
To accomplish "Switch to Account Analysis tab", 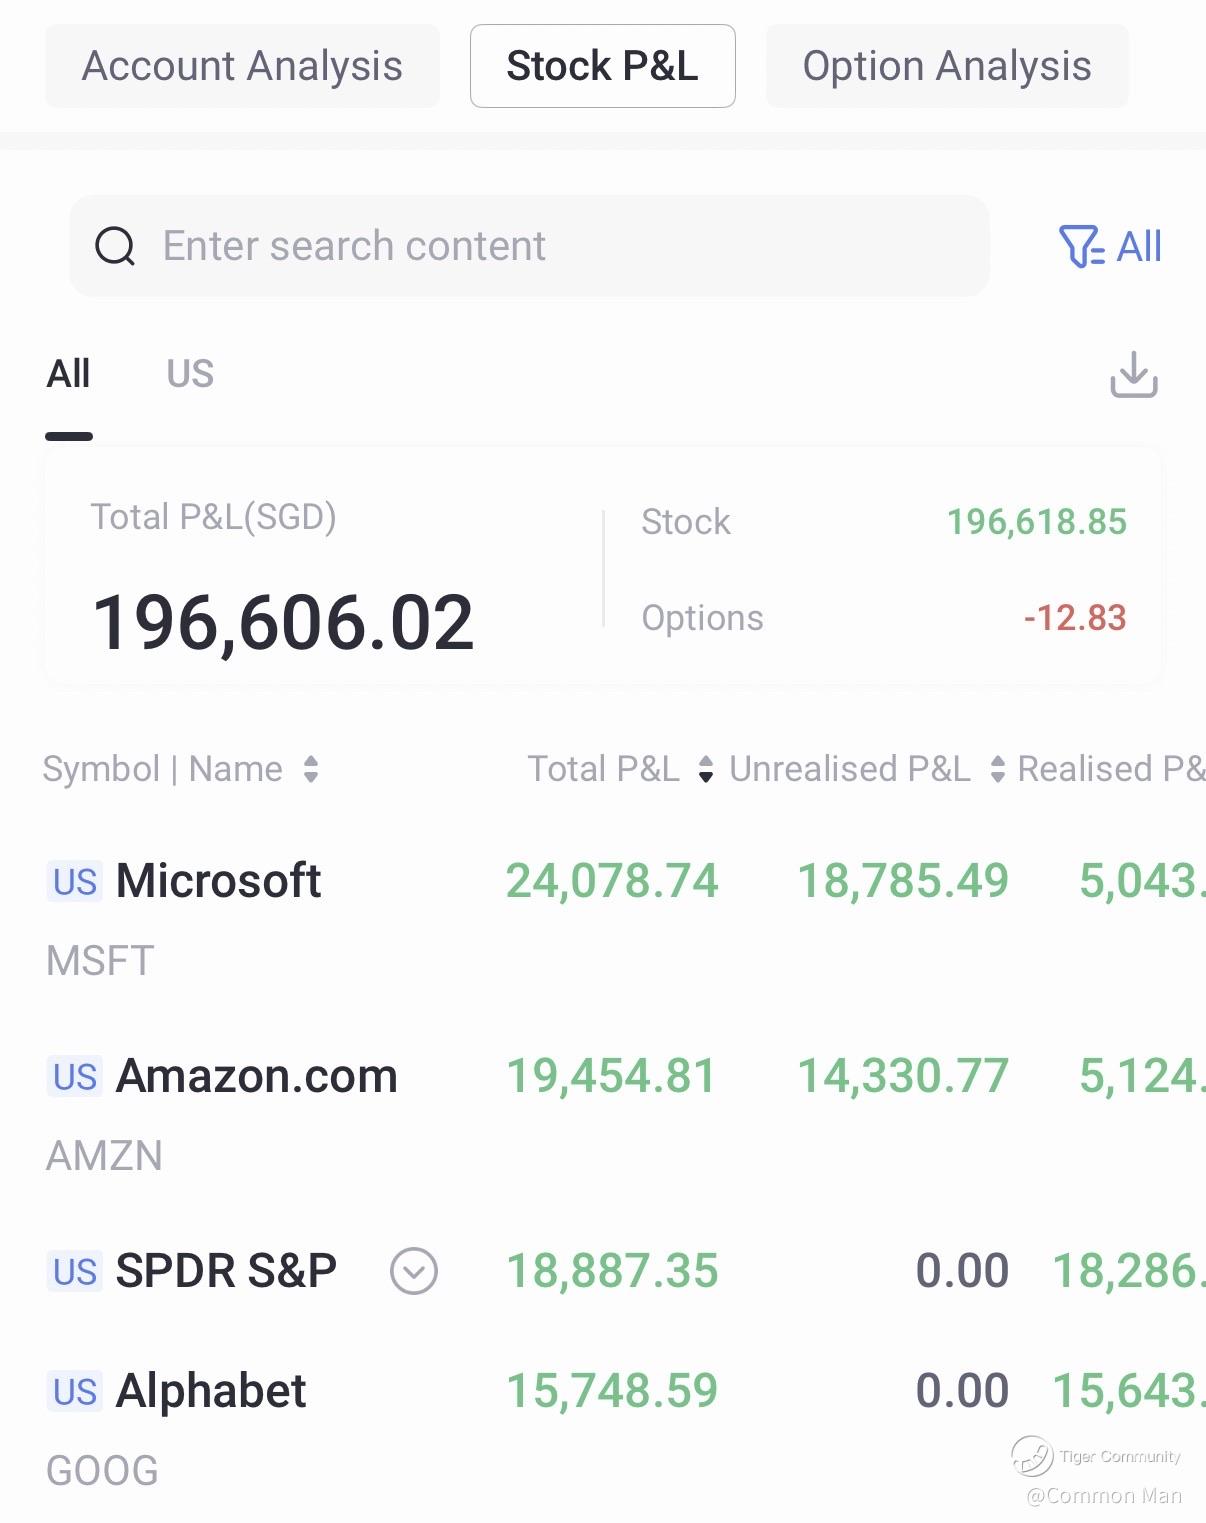I will 242,66.
